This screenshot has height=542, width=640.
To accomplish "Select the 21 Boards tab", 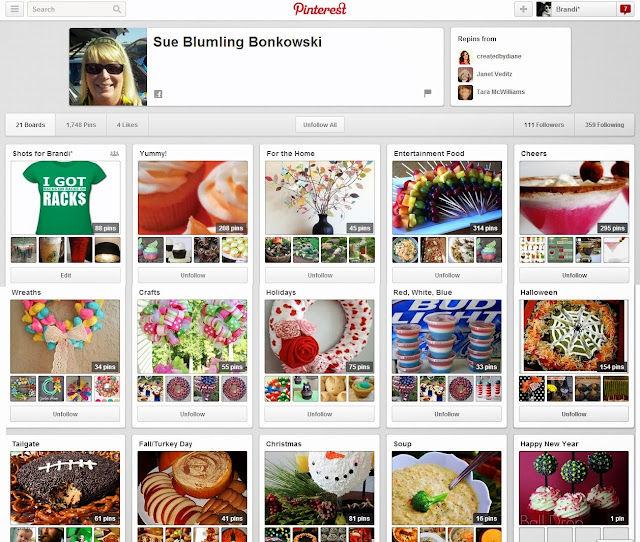I will coord(31,125).
